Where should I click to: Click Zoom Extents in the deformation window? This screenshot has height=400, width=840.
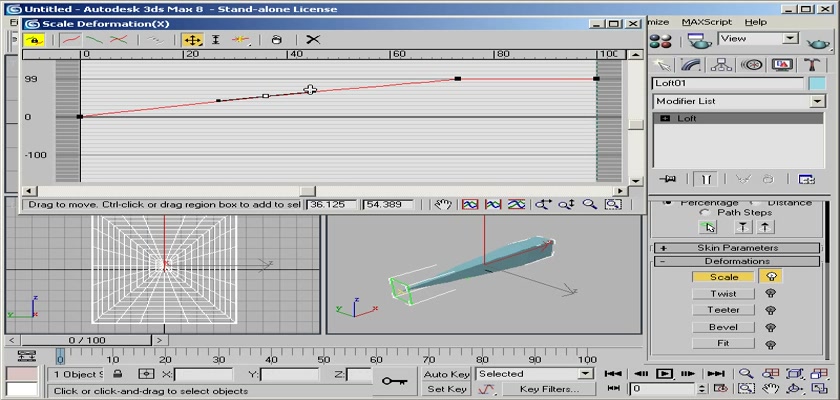pyautogui.click(x=469, y=204)
